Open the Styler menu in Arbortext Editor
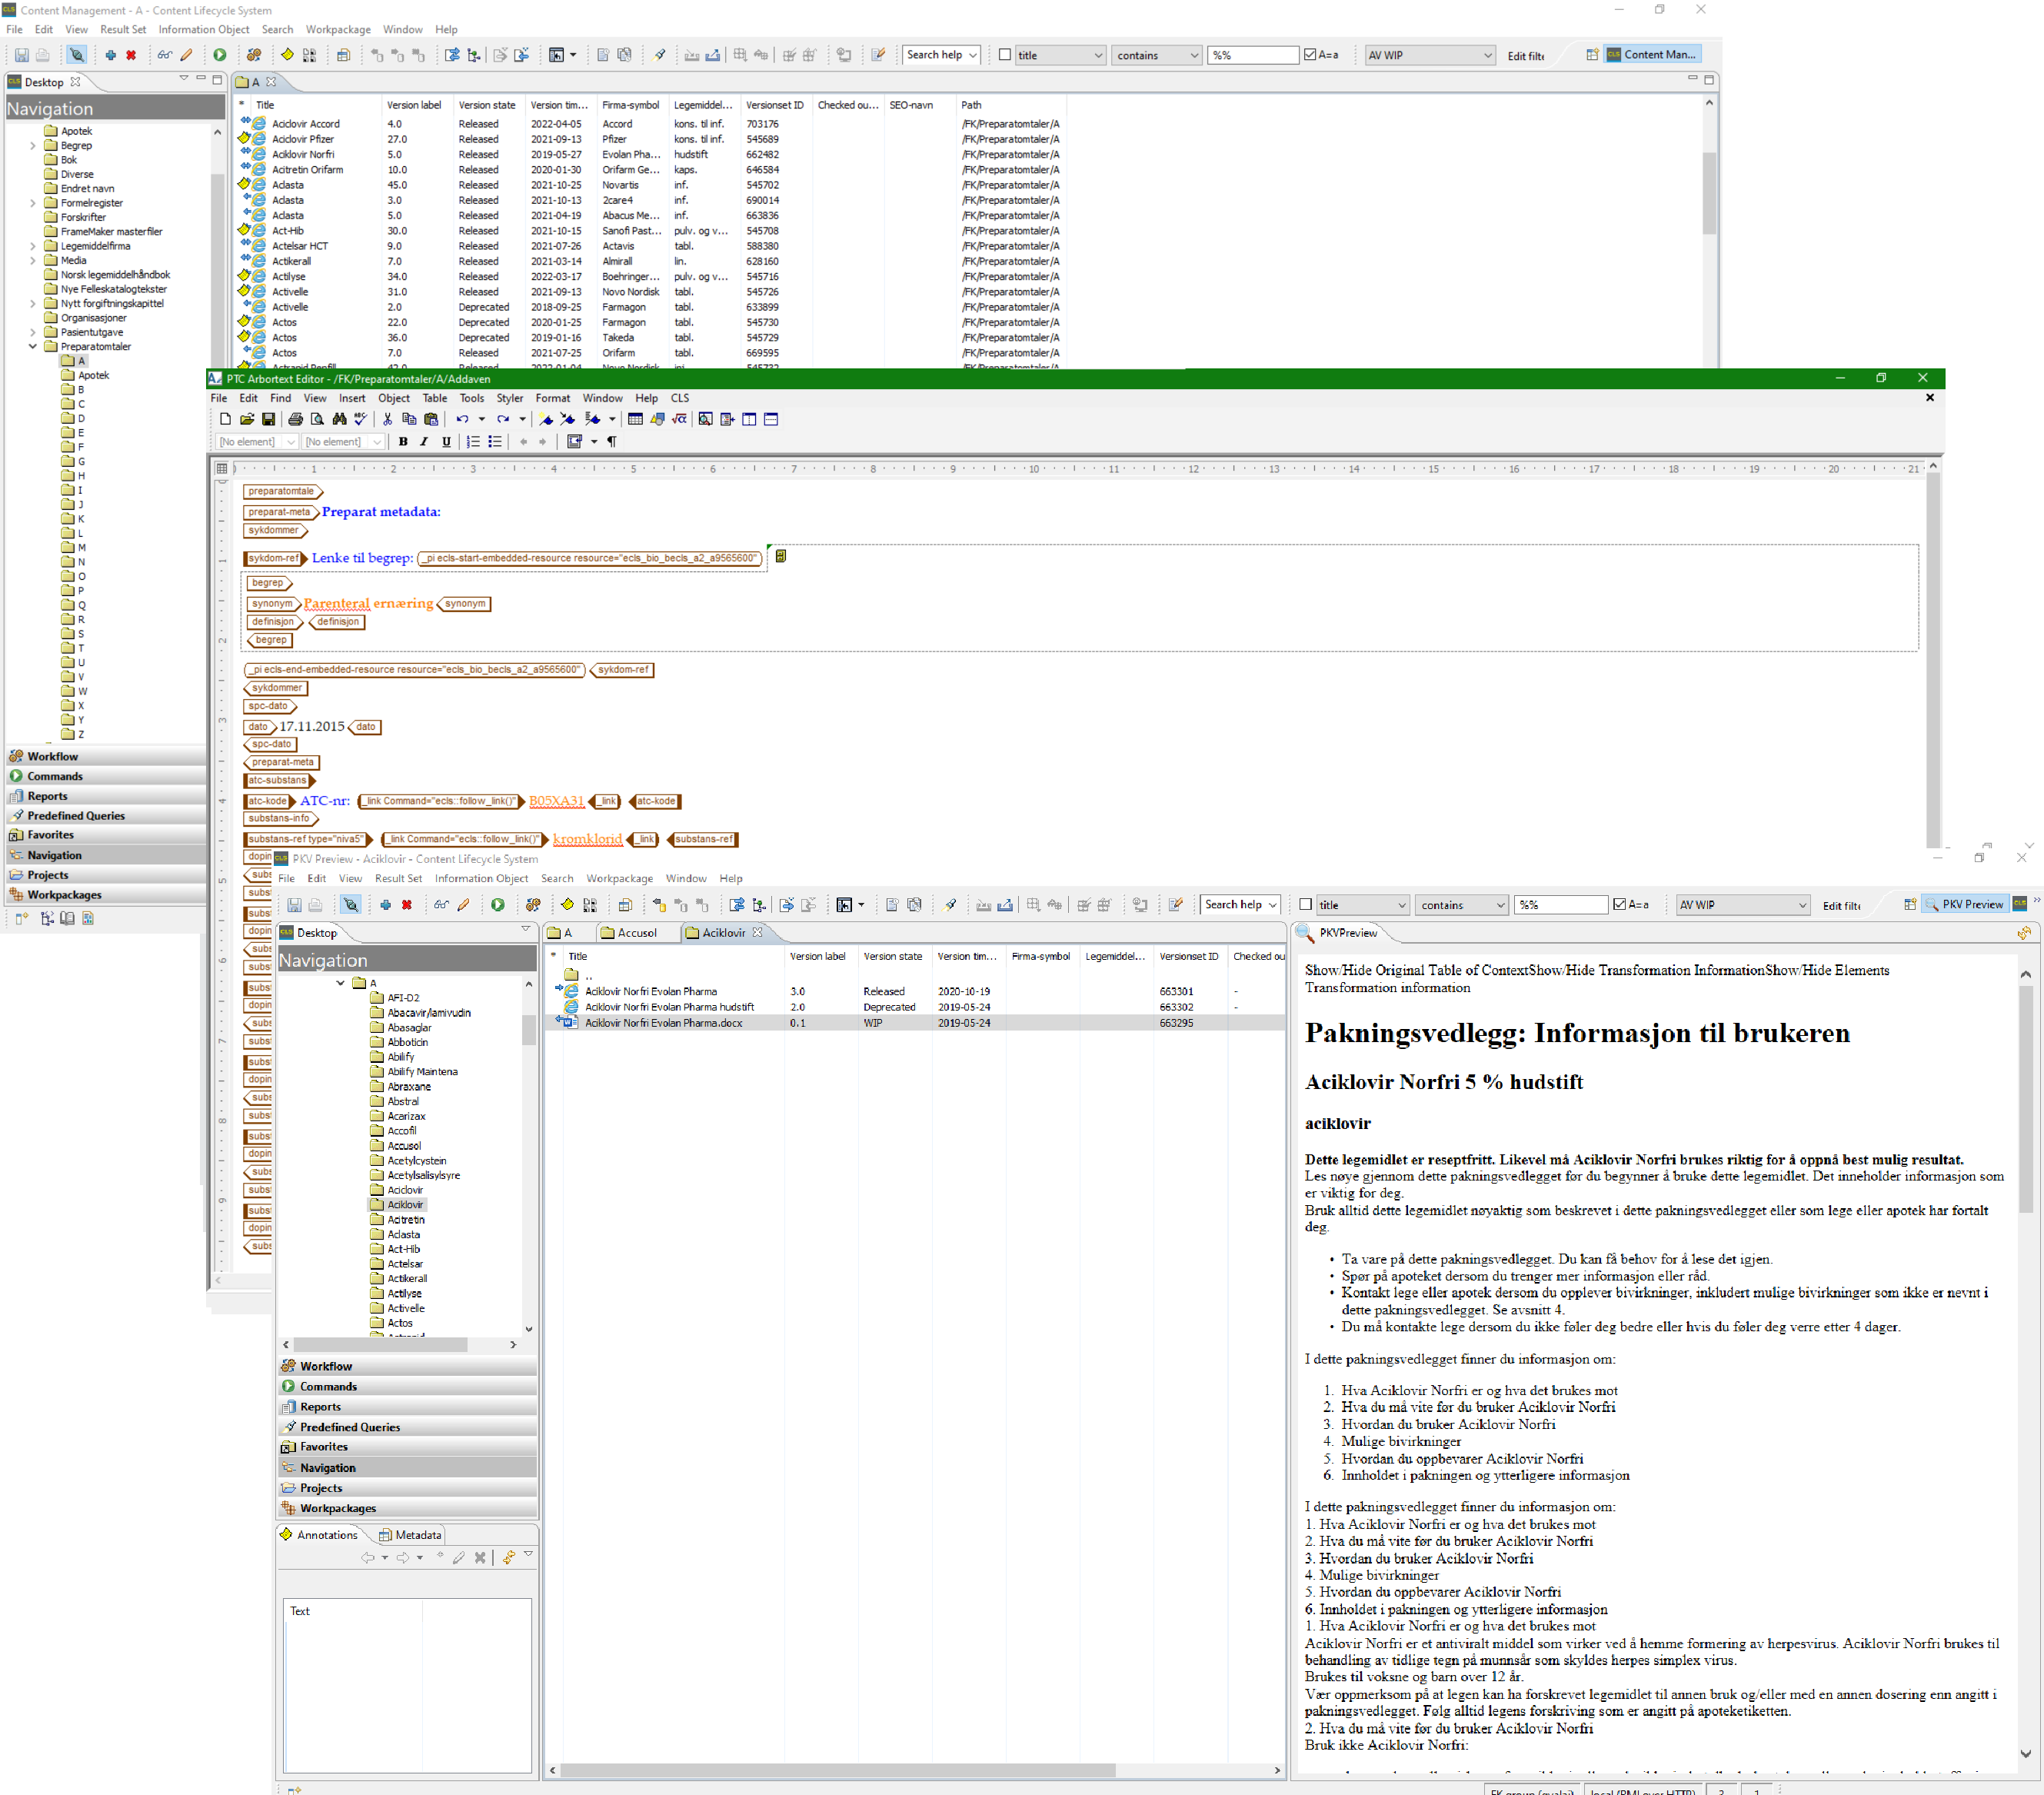Viewport: 2044px width, 1795px height. point(509,398)
